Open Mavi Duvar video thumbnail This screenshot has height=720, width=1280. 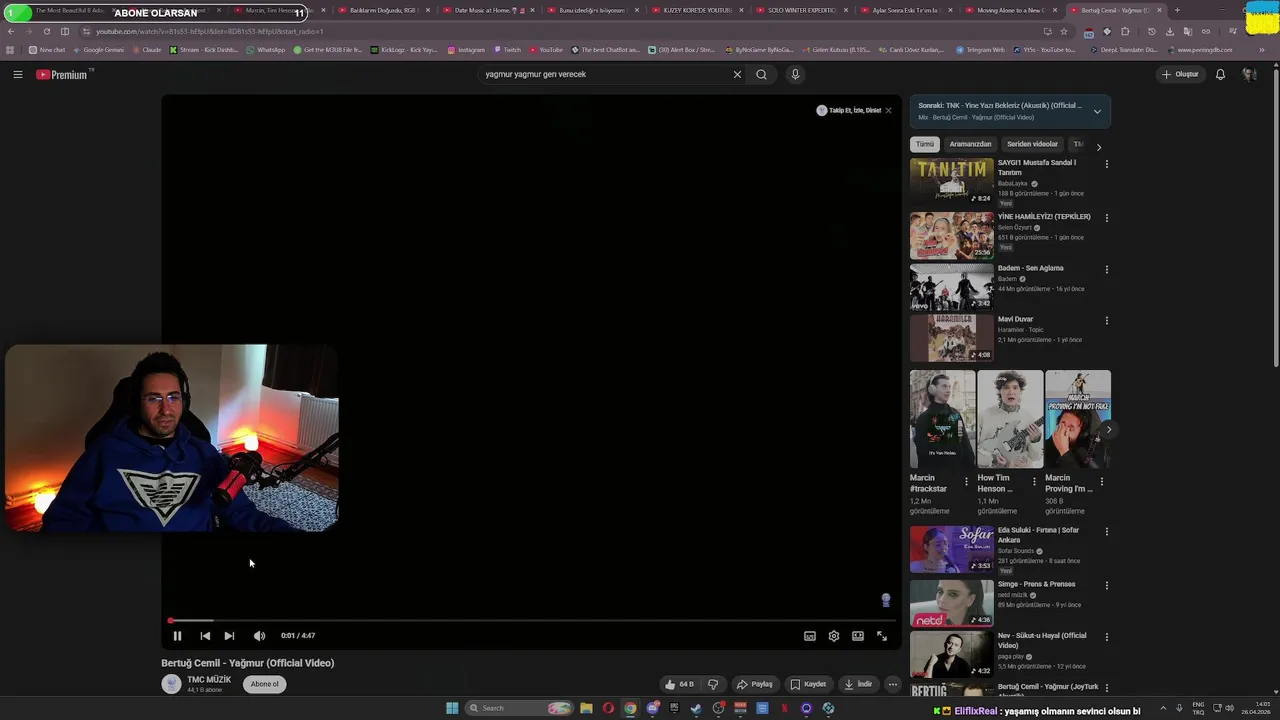pos(952,338)
